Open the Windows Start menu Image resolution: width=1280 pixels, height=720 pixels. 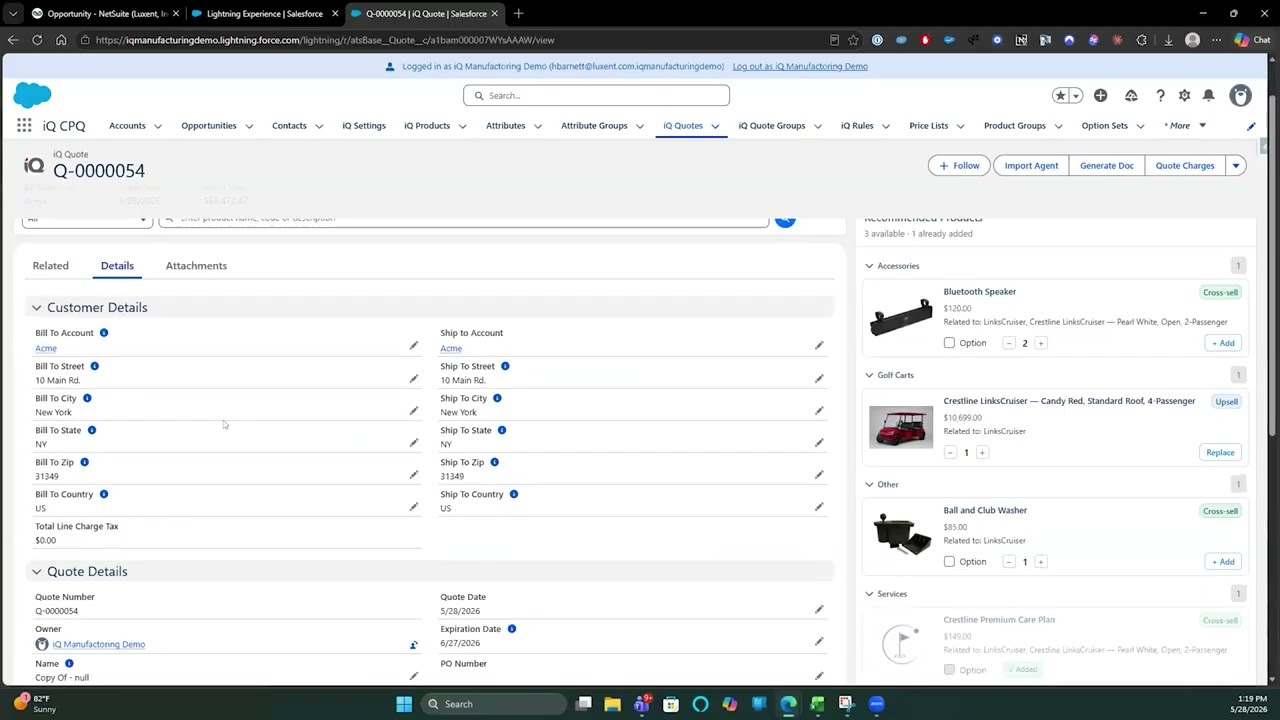(x=404, y=704)
